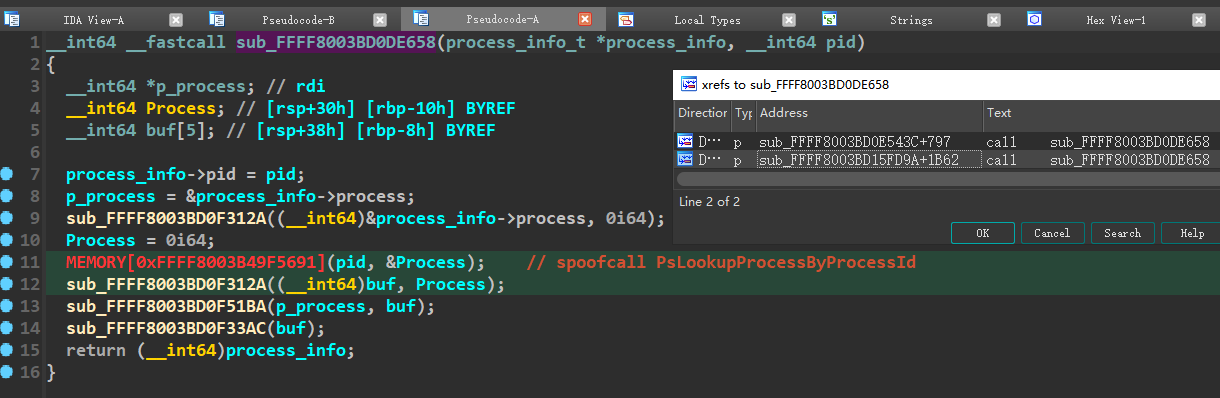Close the Pseudocode-A tab
This screenshot has height=398, width=1220.
click(x=585, y=19)
